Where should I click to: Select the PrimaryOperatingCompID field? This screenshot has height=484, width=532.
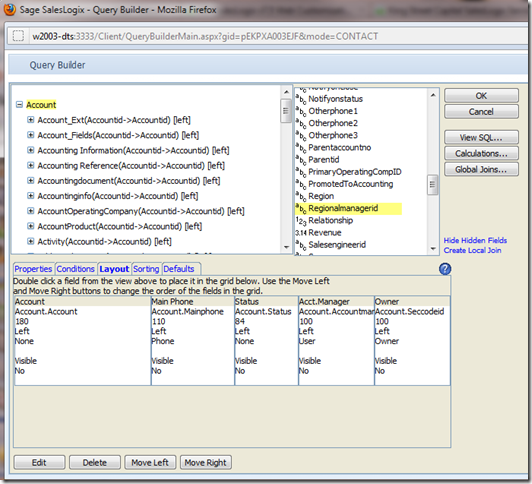point(355,172)
